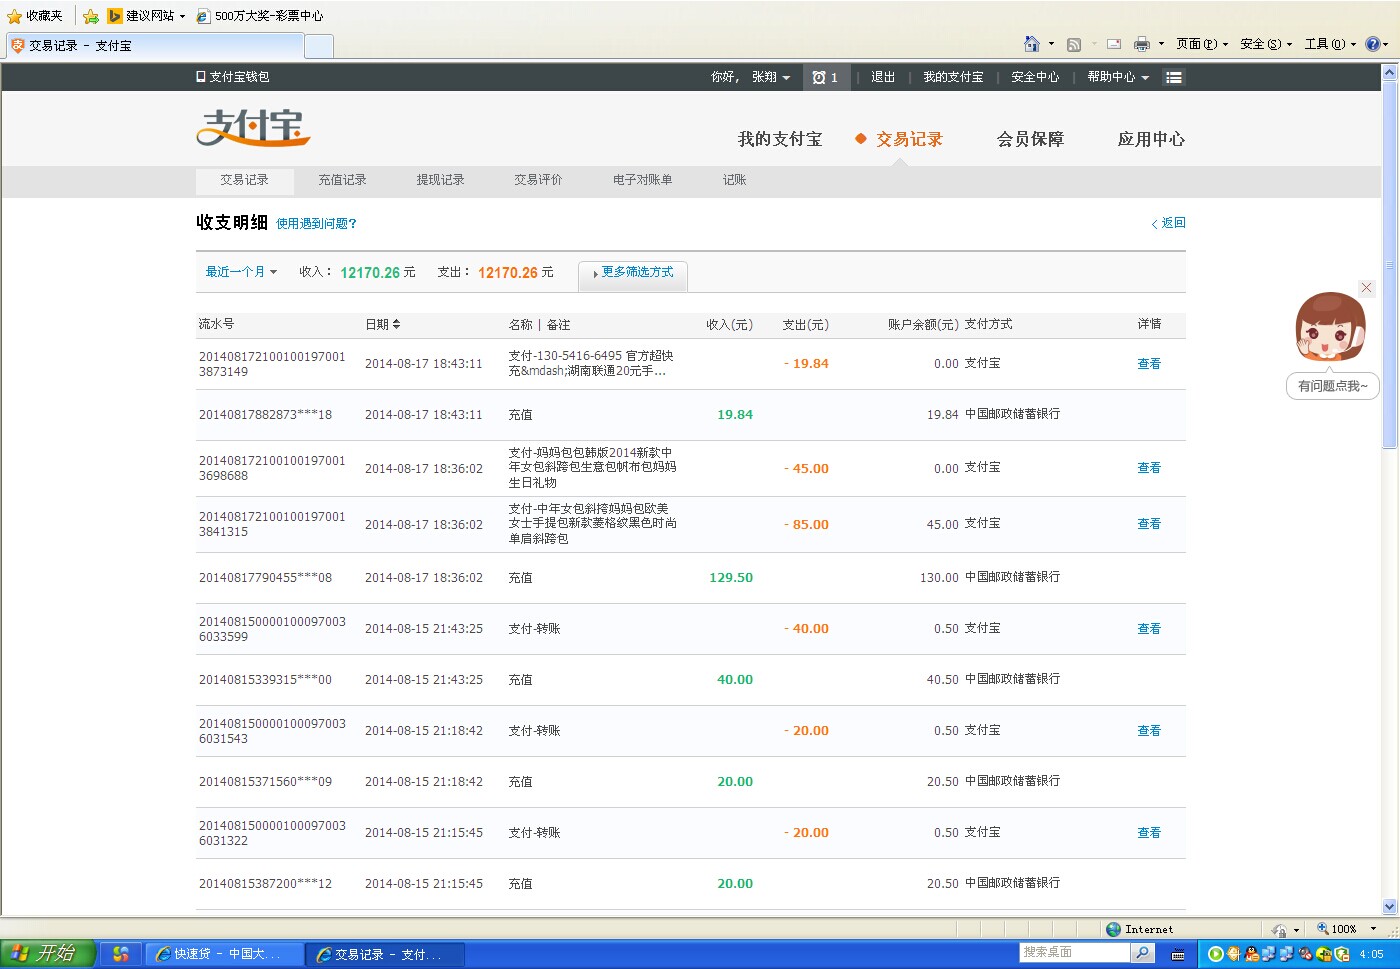Expand the 最近一个月 date range dropdown
Screen dimensions: 1400x969
tap(241, 272)
